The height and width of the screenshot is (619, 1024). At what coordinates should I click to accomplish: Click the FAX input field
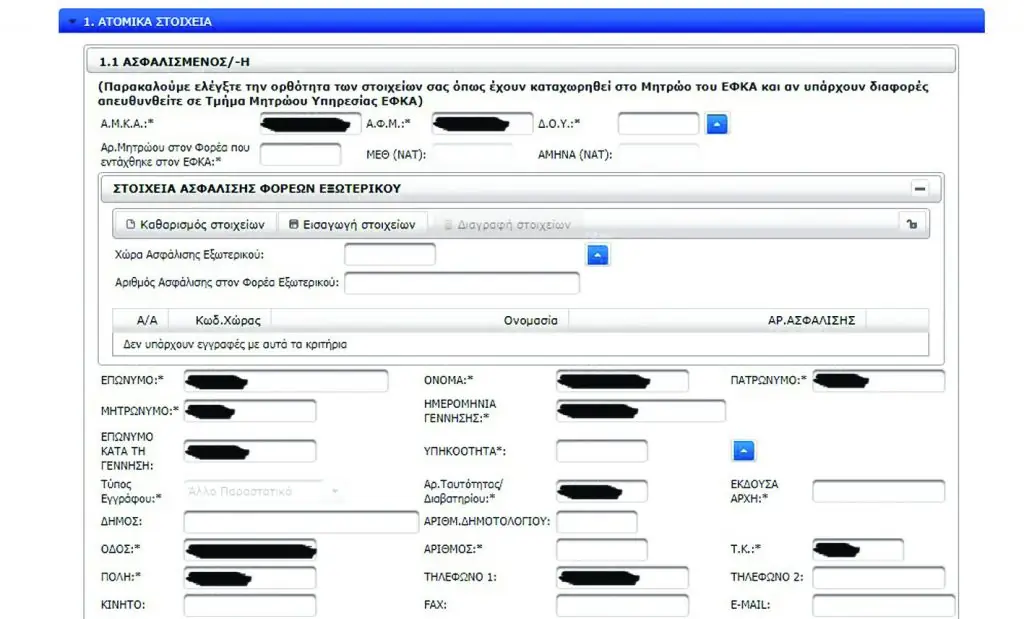(622, 605)
